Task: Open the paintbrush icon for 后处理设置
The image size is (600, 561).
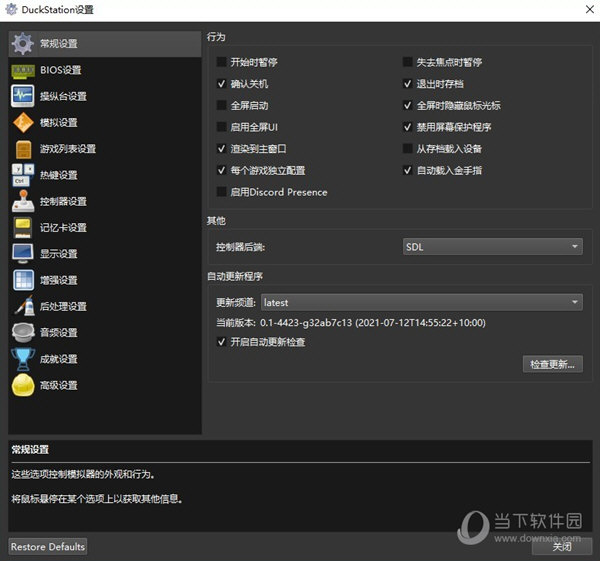Action: (x=23, y=306)
